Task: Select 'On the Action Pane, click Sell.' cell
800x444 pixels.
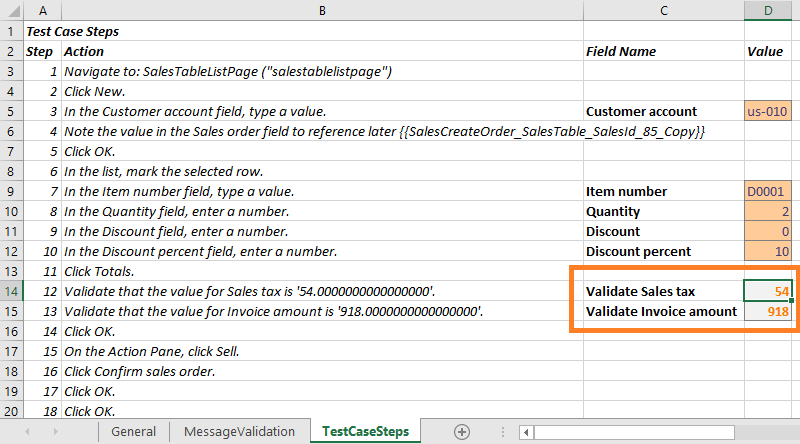Action: pos(322,351)
